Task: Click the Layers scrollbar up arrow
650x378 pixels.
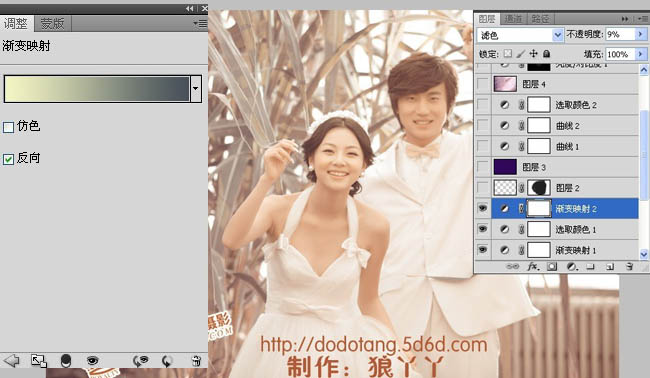Action: pos(644,70)
